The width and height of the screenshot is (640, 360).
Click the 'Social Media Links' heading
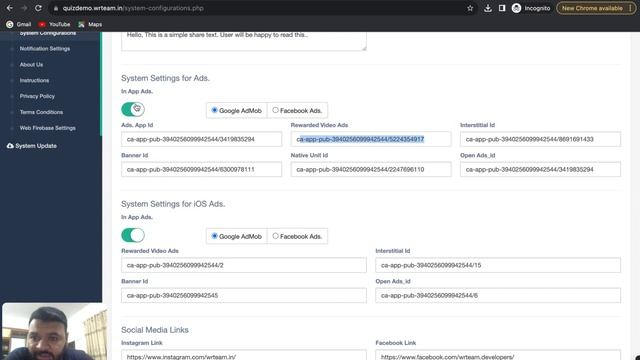pyautogui.click(x=155, y=330)
